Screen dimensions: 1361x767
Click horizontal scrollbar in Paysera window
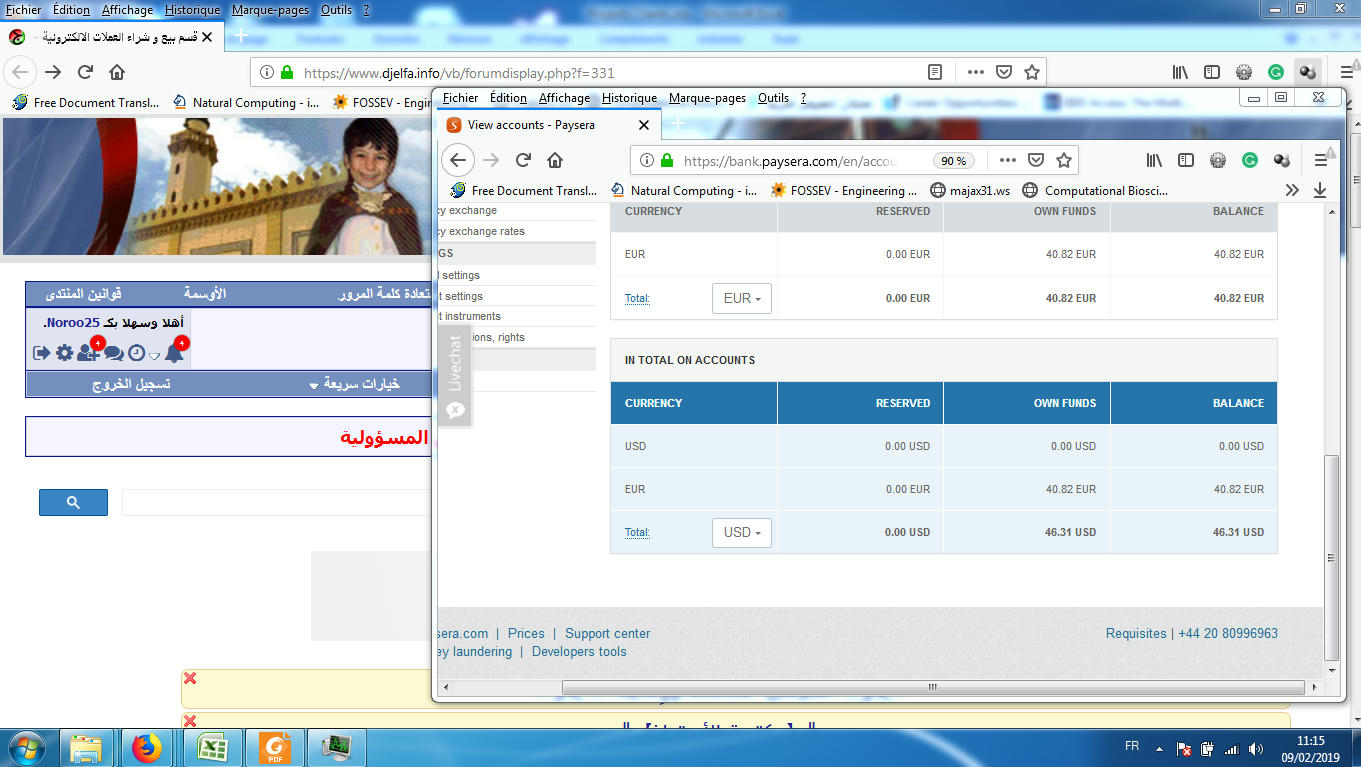click(933, 687)
